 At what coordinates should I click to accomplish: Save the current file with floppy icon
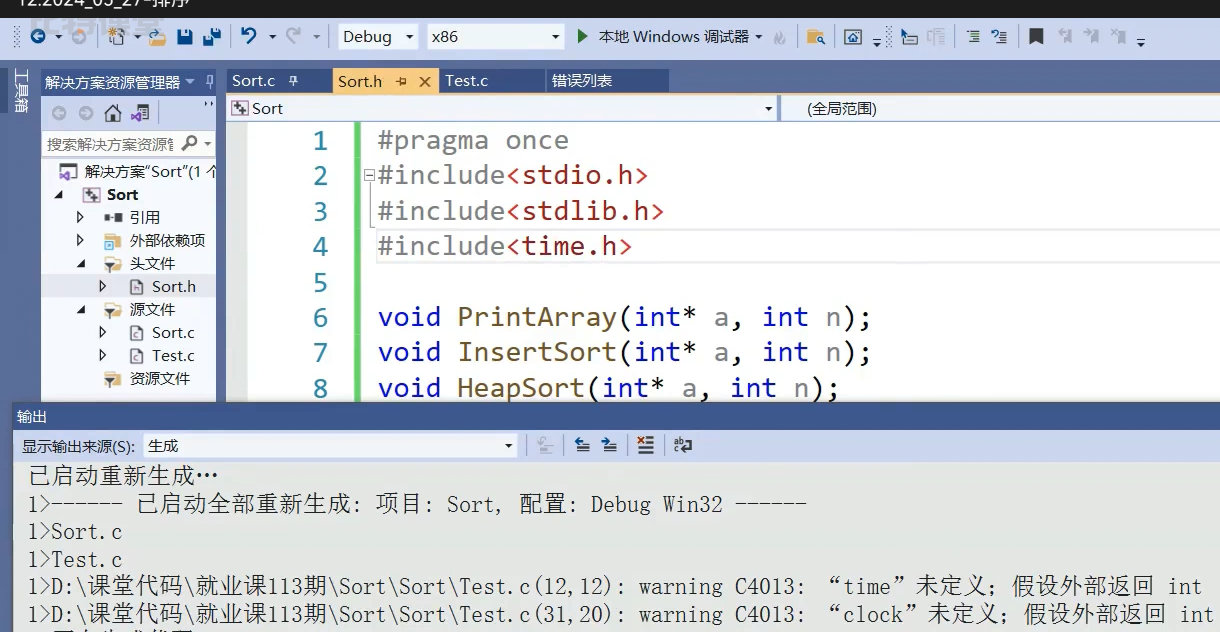click(x=184, y=37)
